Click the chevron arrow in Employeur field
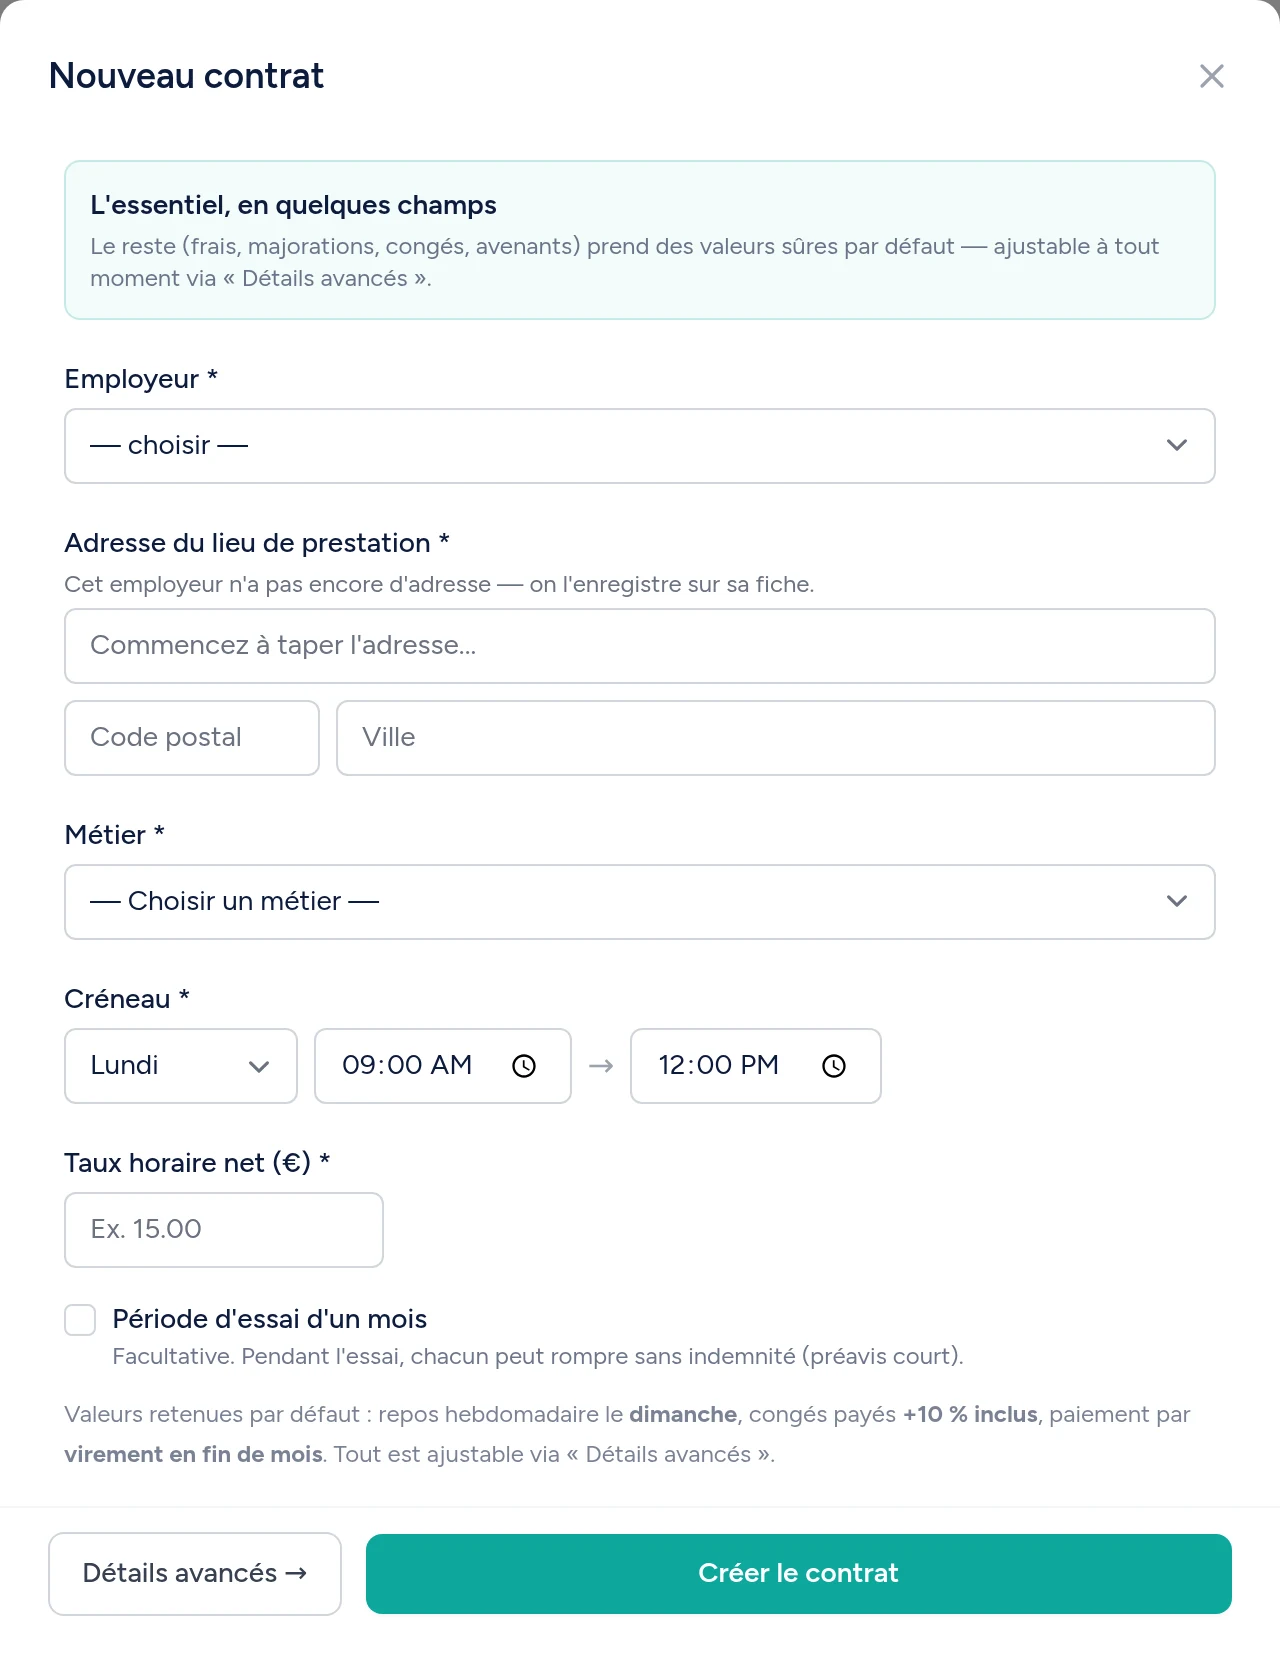 [x=1177, y=445]
